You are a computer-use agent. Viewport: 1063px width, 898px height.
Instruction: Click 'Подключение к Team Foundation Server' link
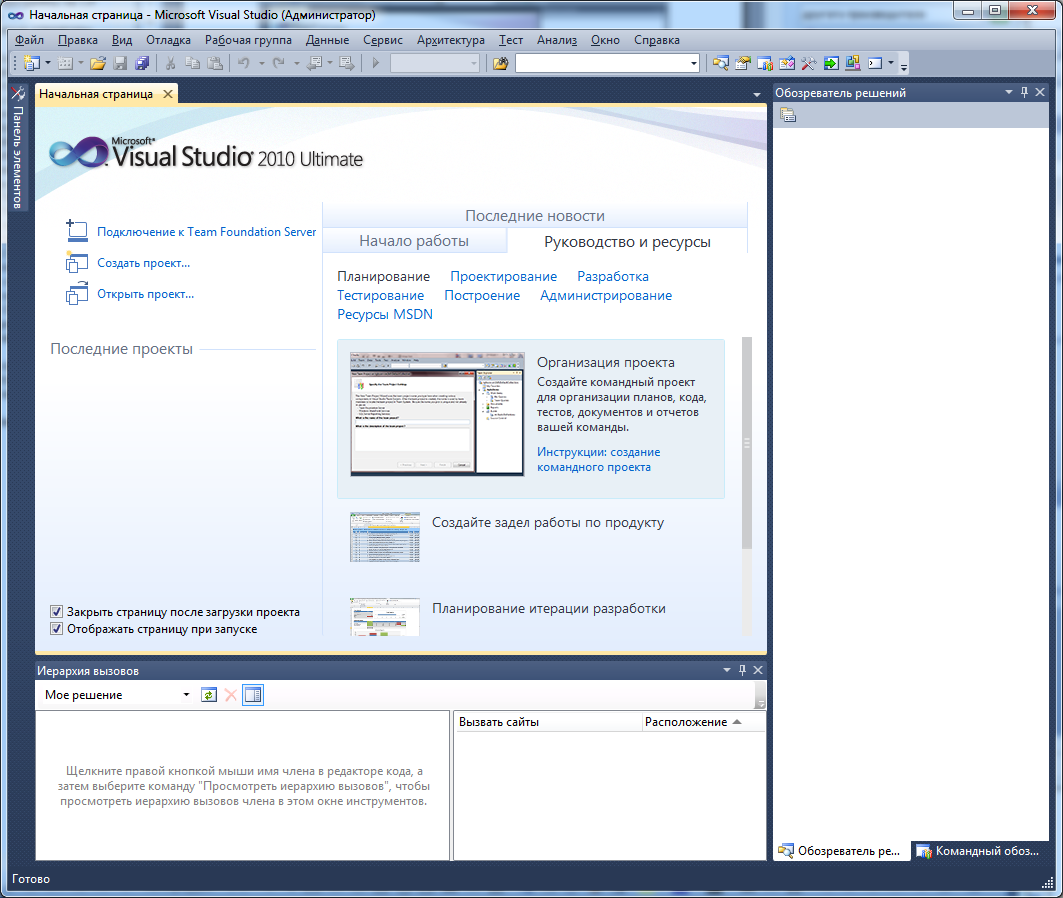point(206,232)
